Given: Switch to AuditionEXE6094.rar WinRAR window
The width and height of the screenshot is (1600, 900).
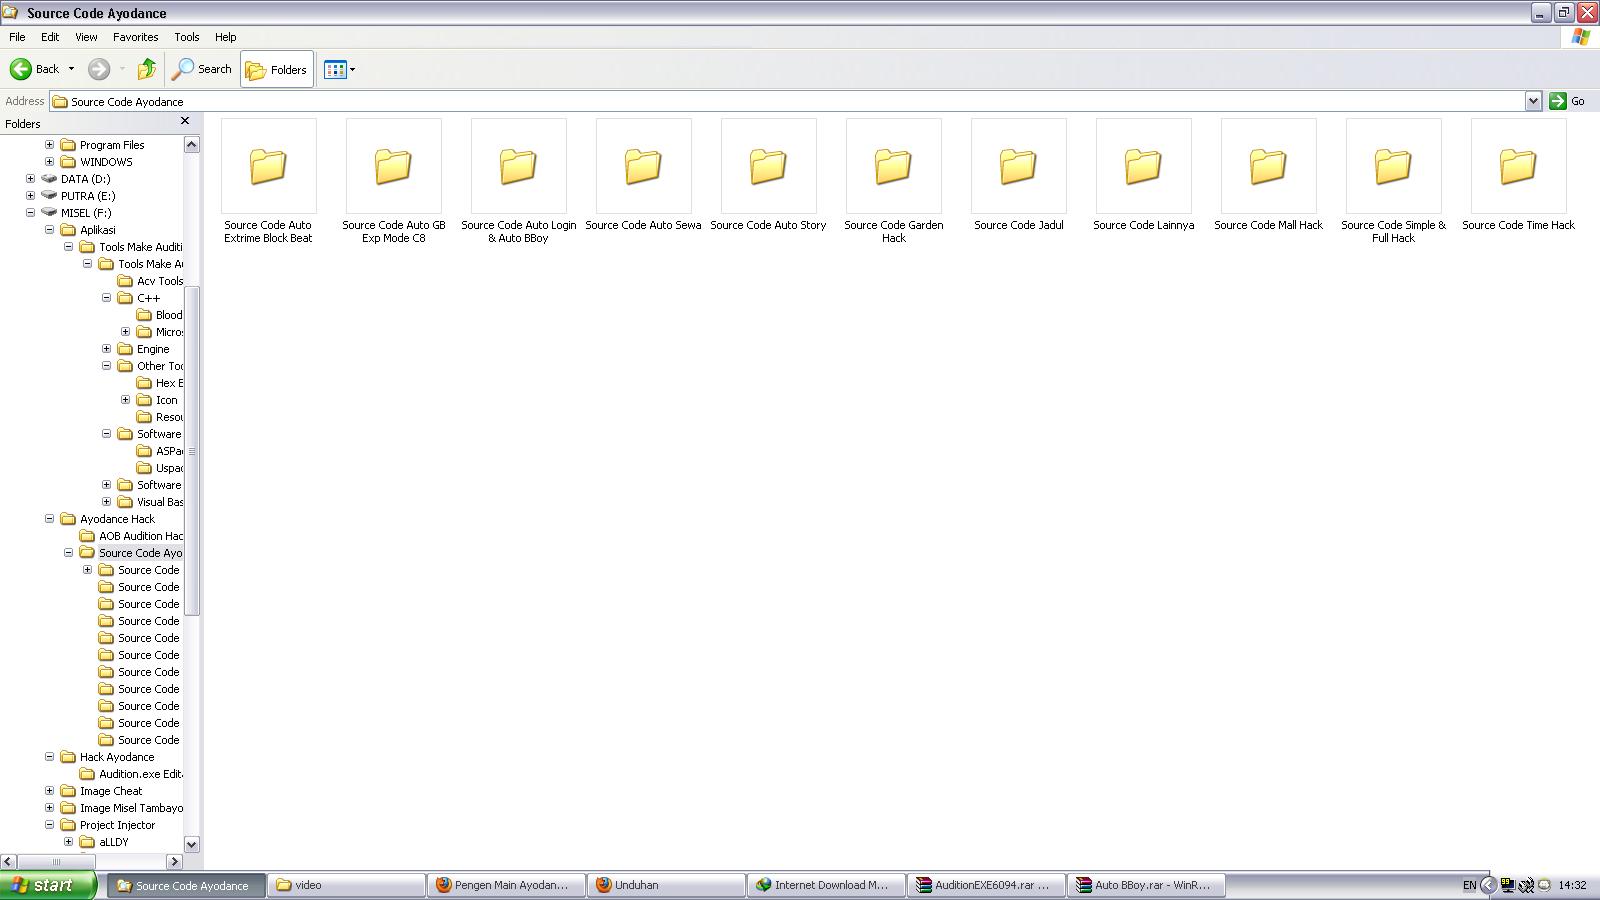Looking at the screenshot, I should (x=986, y=885).
